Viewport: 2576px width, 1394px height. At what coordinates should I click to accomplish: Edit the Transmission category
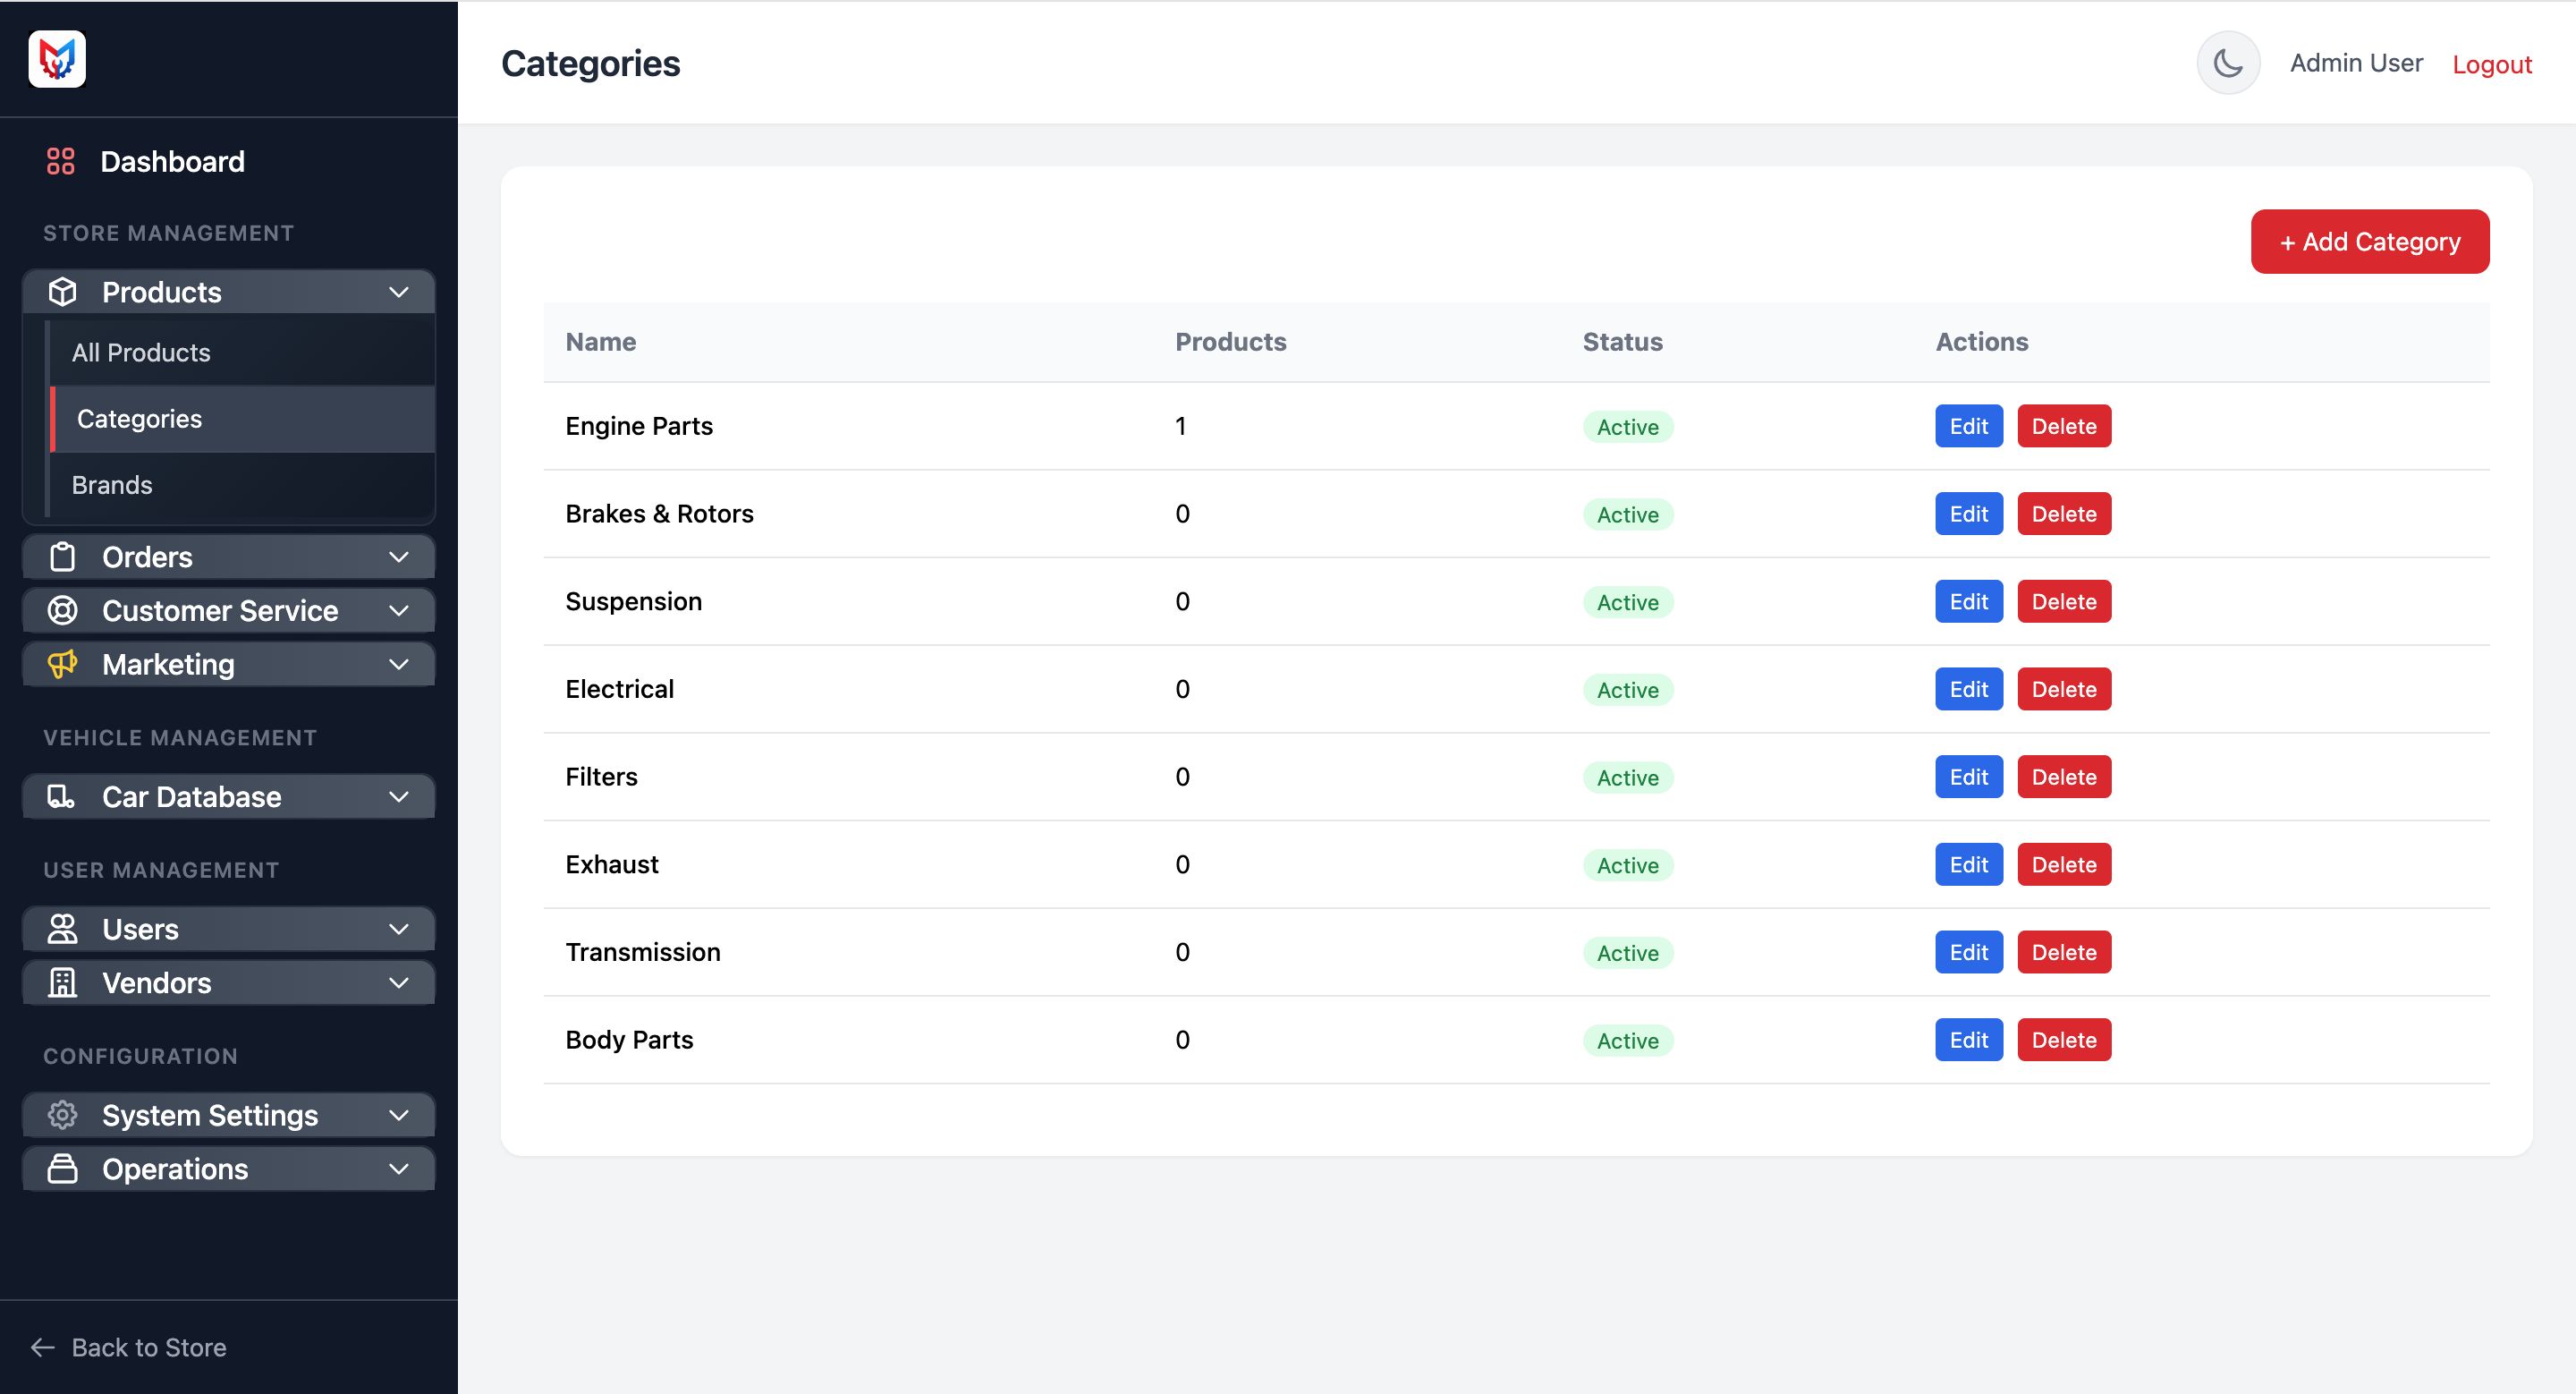click(1969, 952)
